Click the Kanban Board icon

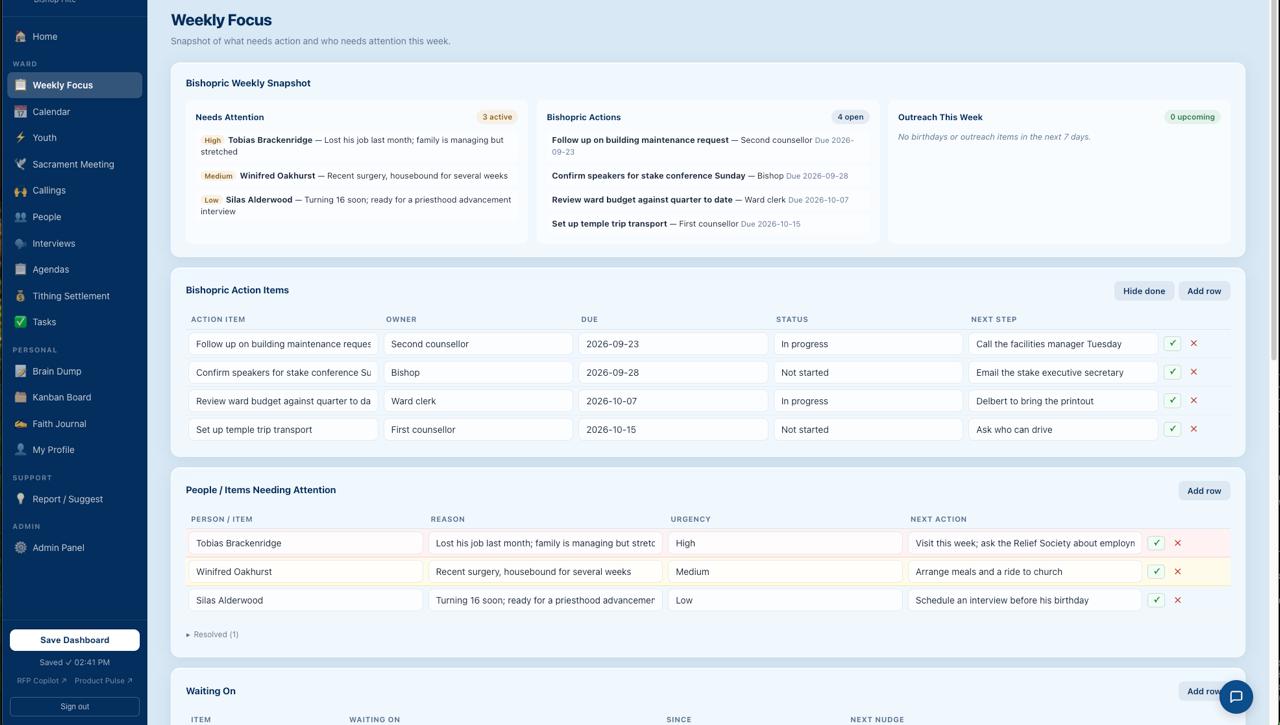[x=20, y=397]
